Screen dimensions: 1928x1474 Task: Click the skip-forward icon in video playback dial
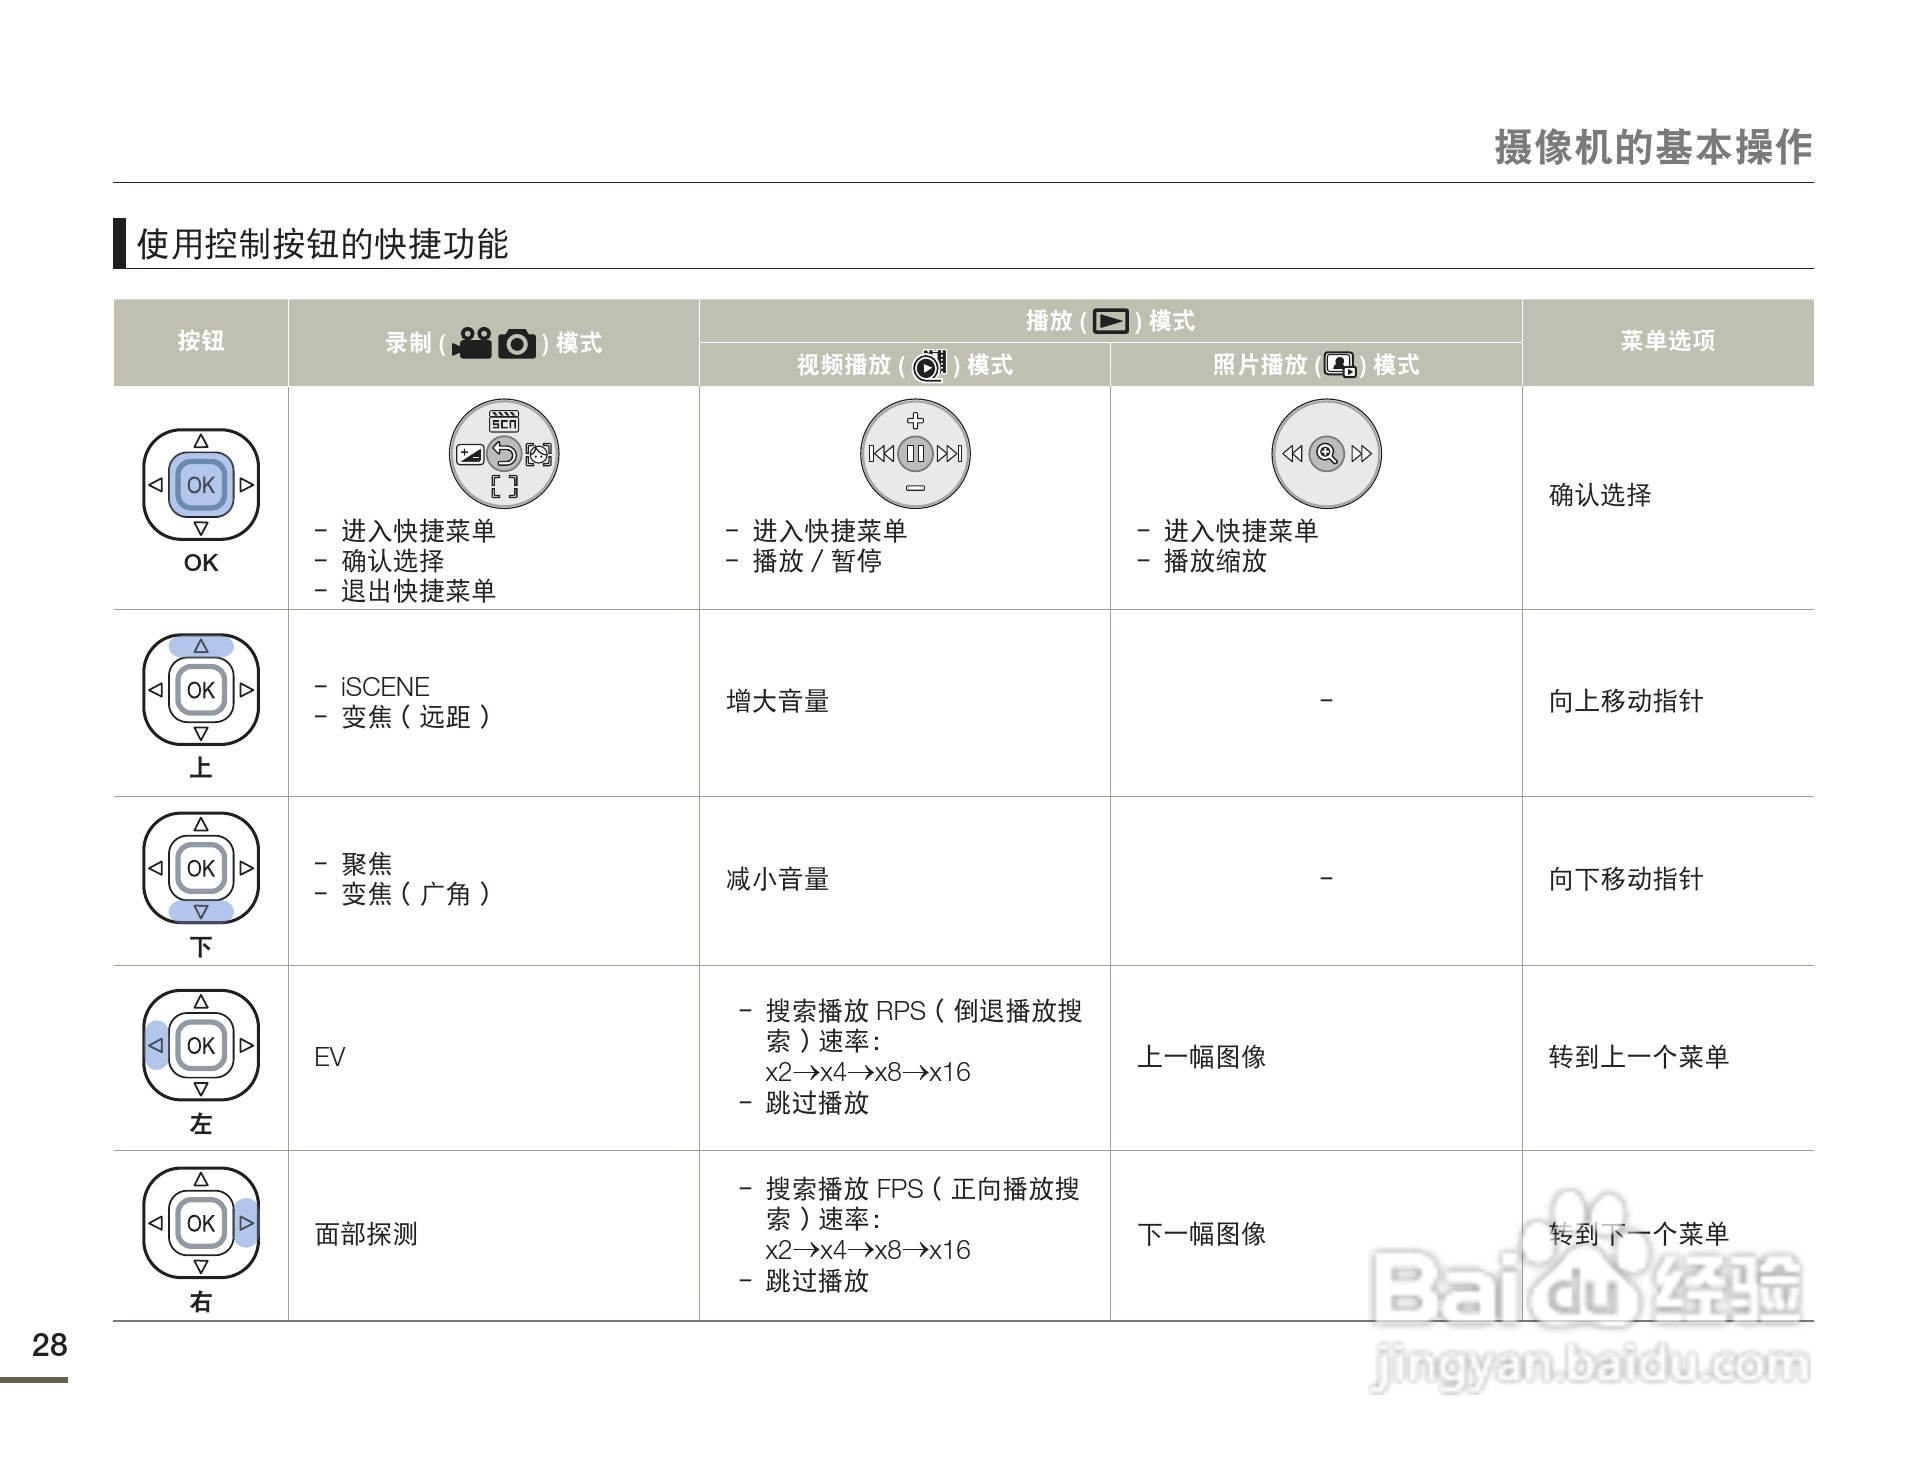pos(950,454)
